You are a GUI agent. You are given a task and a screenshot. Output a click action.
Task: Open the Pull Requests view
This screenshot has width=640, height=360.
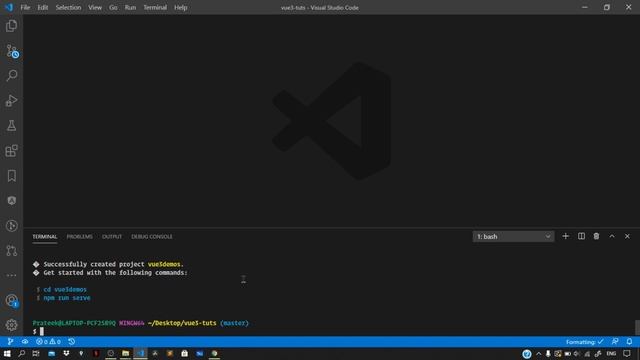[x=11, y=251]
